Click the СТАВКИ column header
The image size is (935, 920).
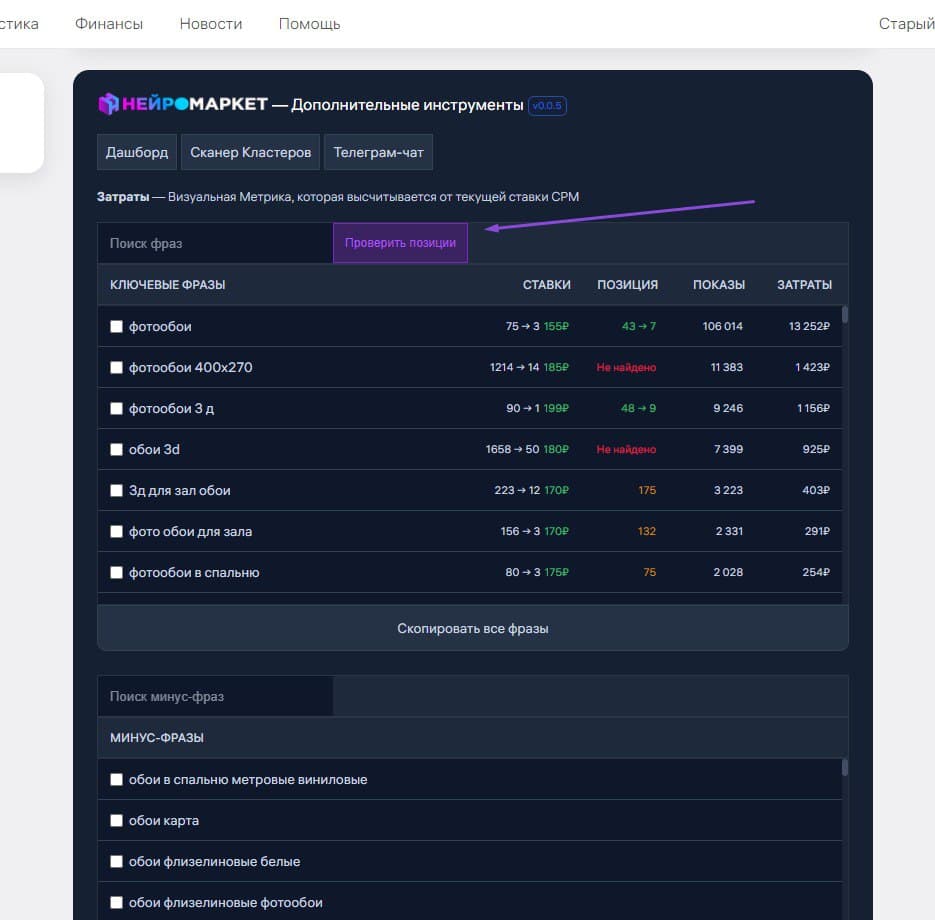(546, 285)
